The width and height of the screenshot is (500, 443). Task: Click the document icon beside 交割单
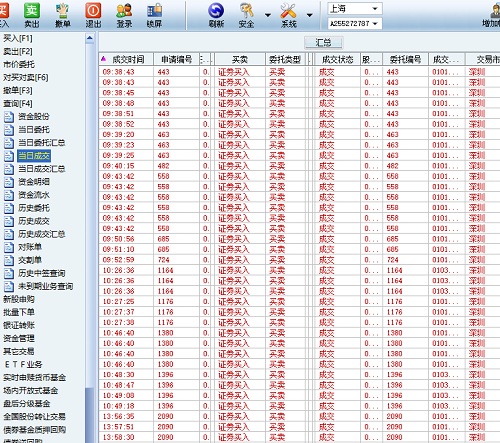[x=9, y=260]
